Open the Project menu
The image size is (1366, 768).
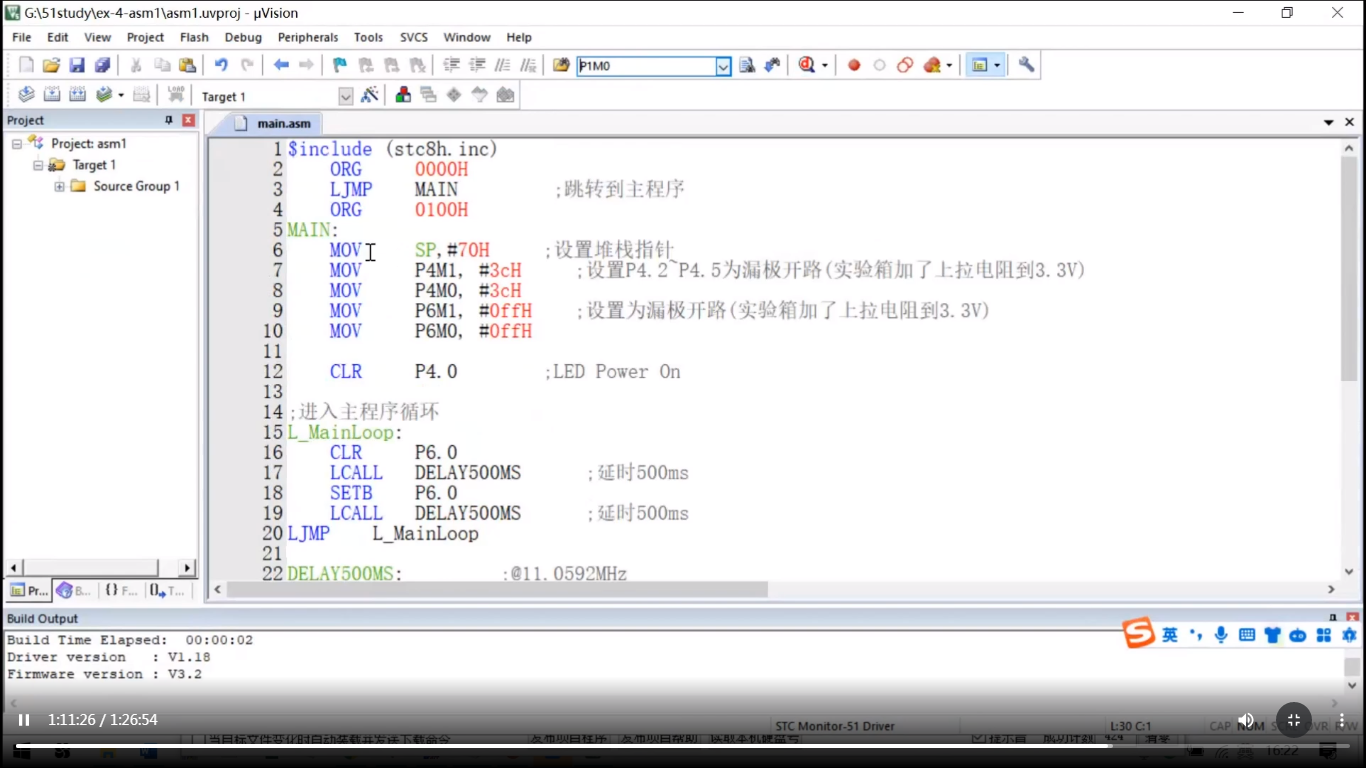(x=145, y=37)
